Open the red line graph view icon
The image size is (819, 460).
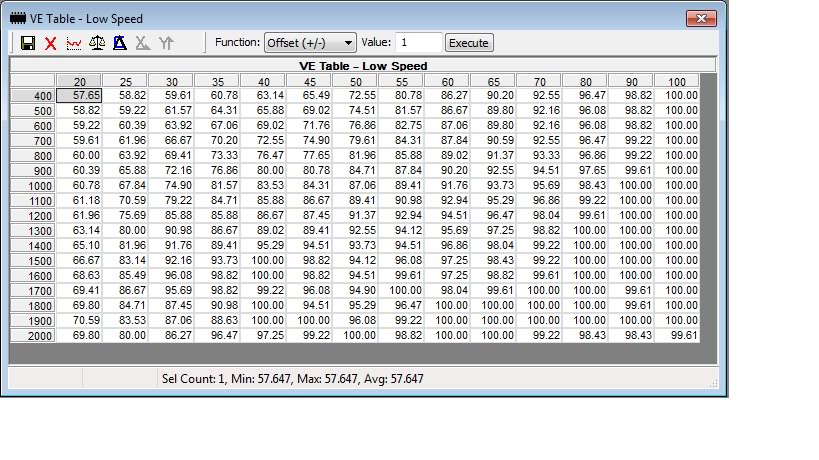pyautogui.click(x=74, y=43)
